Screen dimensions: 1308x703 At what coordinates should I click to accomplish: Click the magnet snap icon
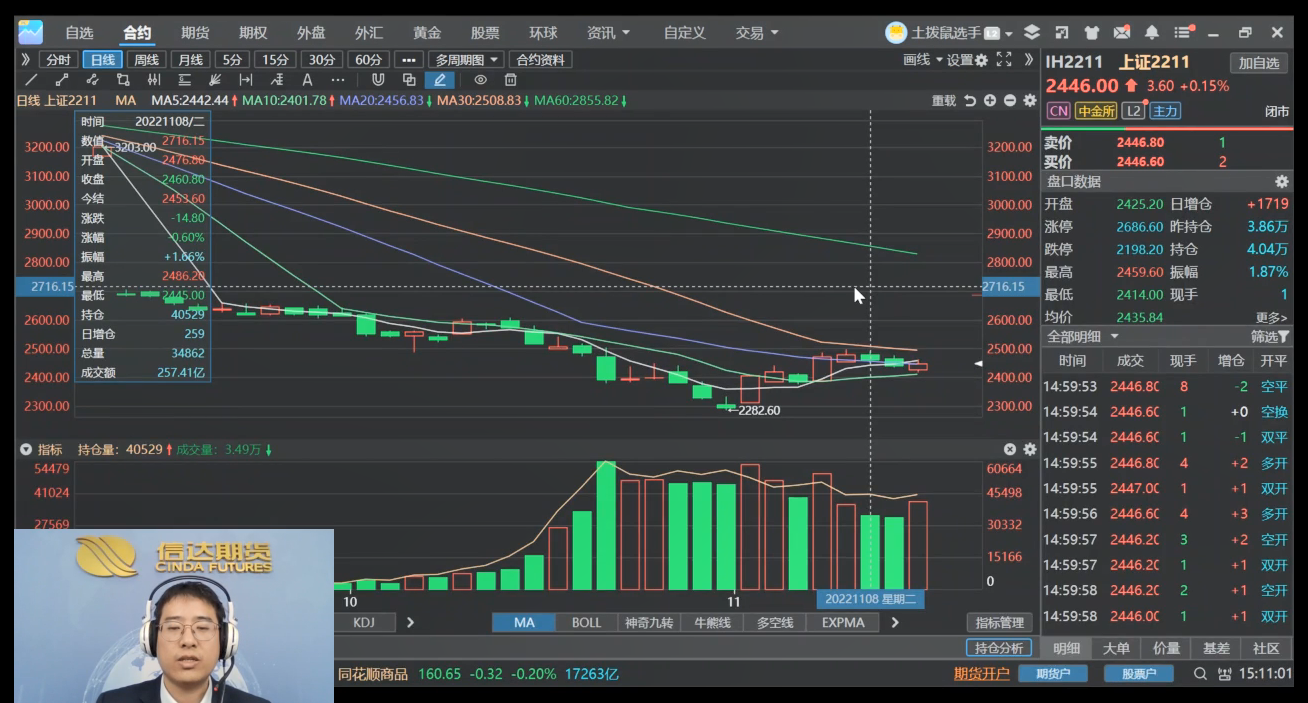coord(378,80)
